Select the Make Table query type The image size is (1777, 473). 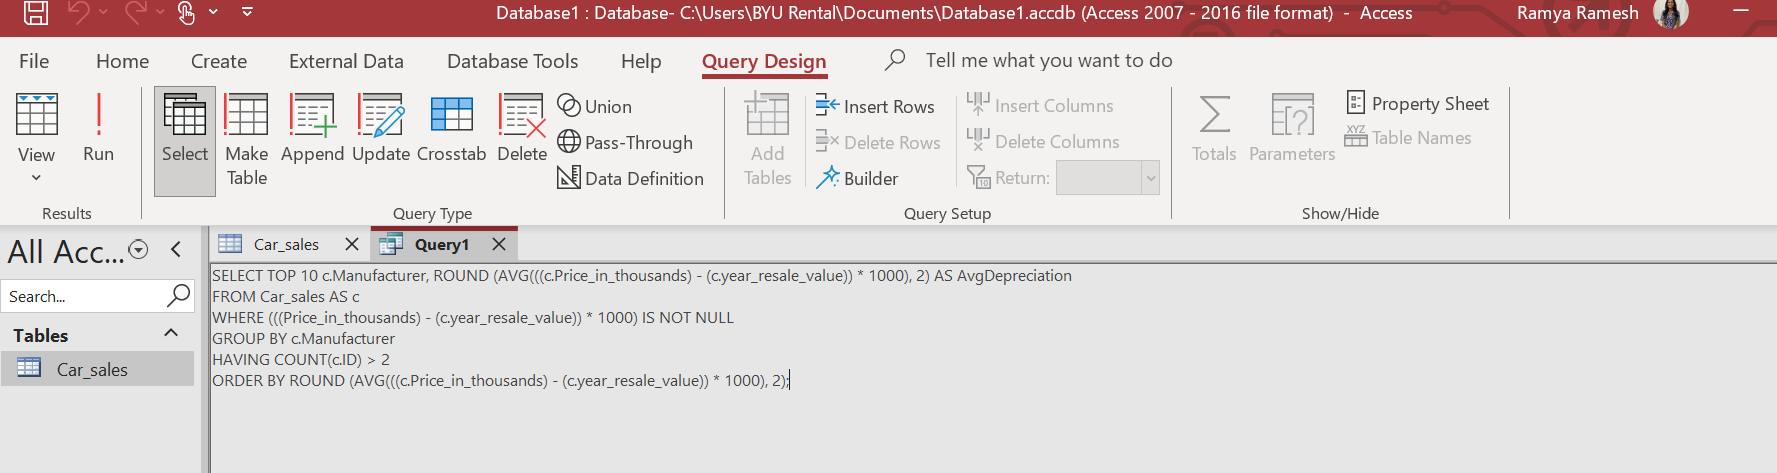[x=246, y=140]
